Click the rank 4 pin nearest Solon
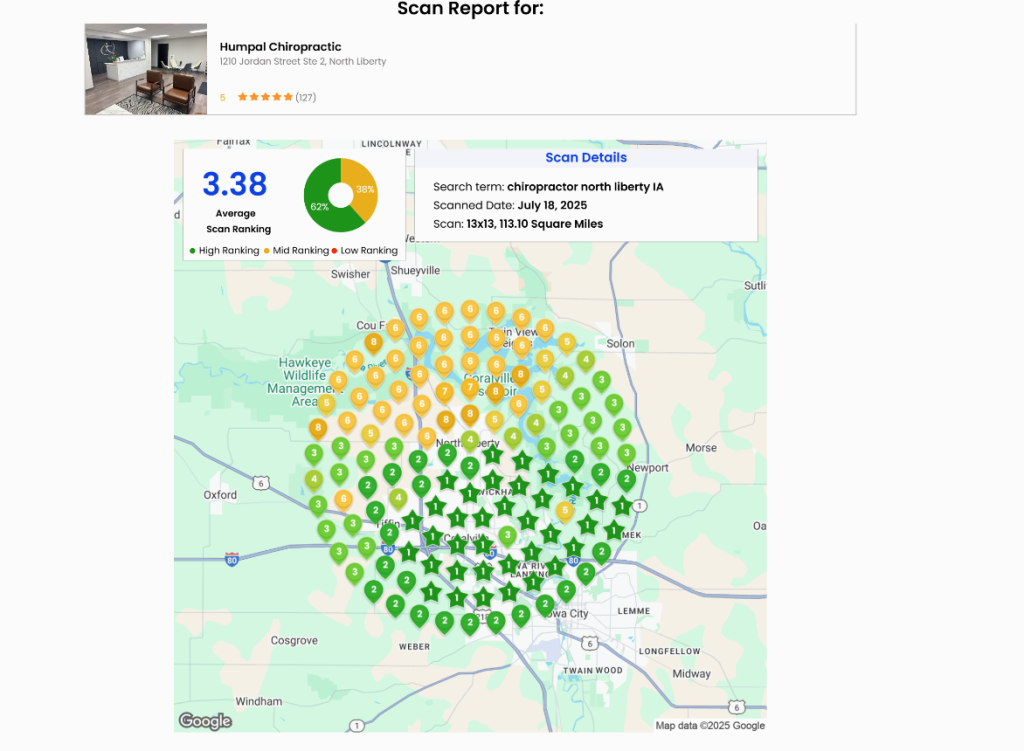Image resolution: width=1024 pixels, height=751 pixels. coord(586,360)
